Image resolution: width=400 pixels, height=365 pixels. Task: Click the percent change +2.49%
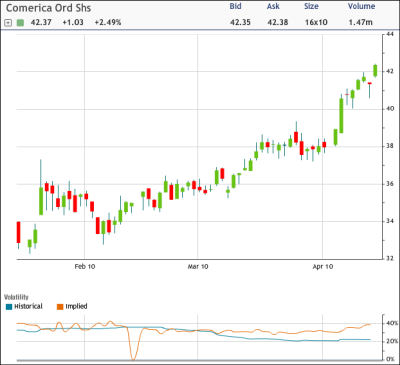[108, 22]
